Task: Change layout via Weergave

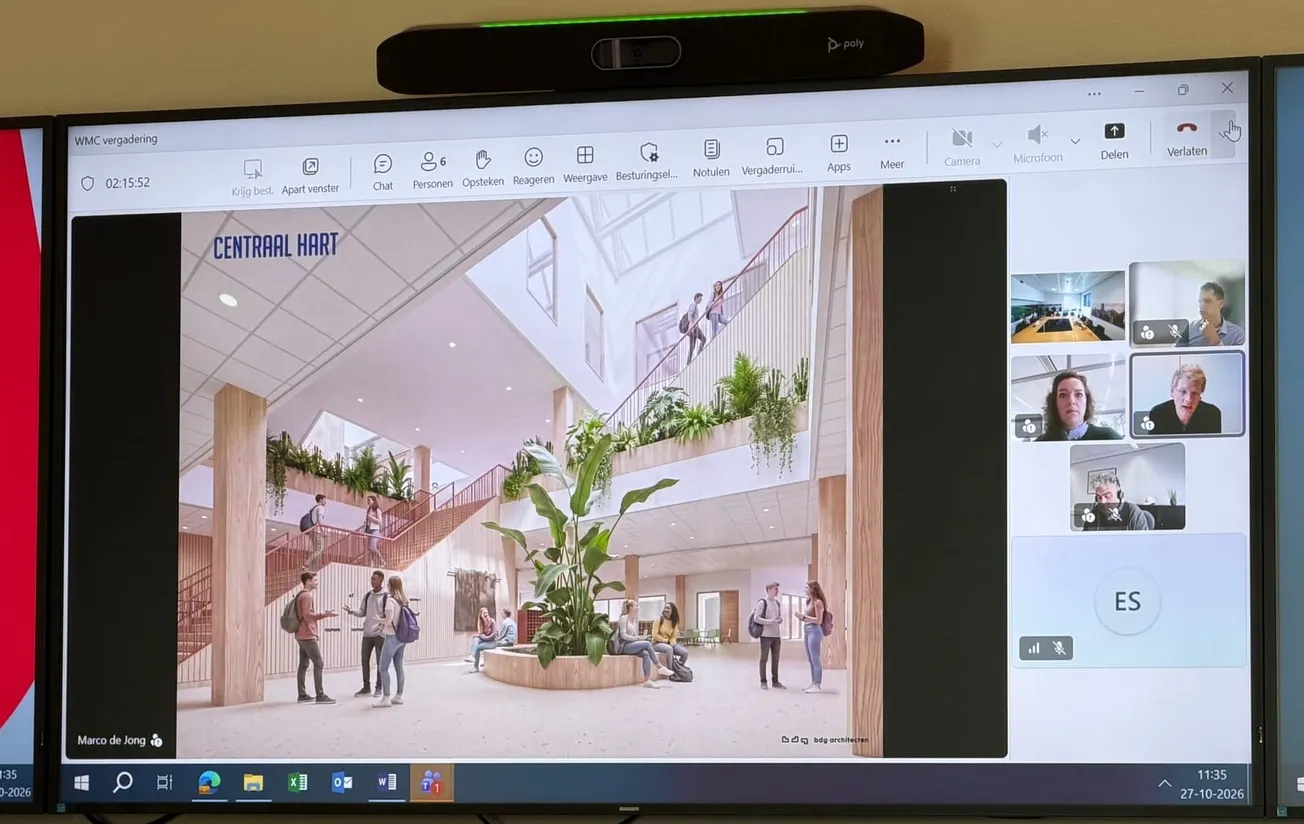Action: pyautogui.click(x=586, y=166)
